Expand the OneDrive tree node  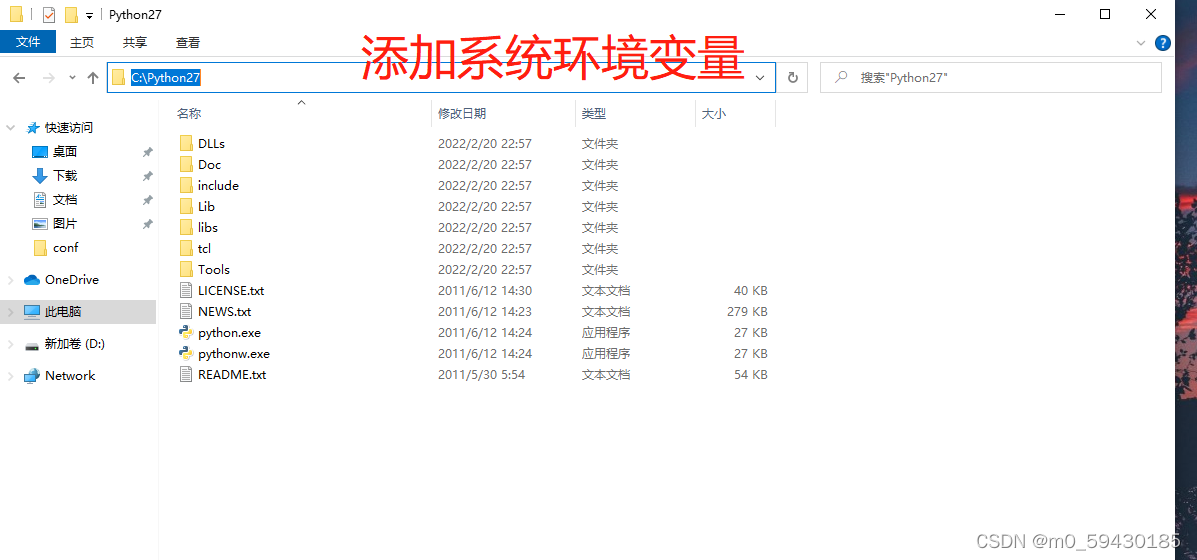click(x=11, y=280)
